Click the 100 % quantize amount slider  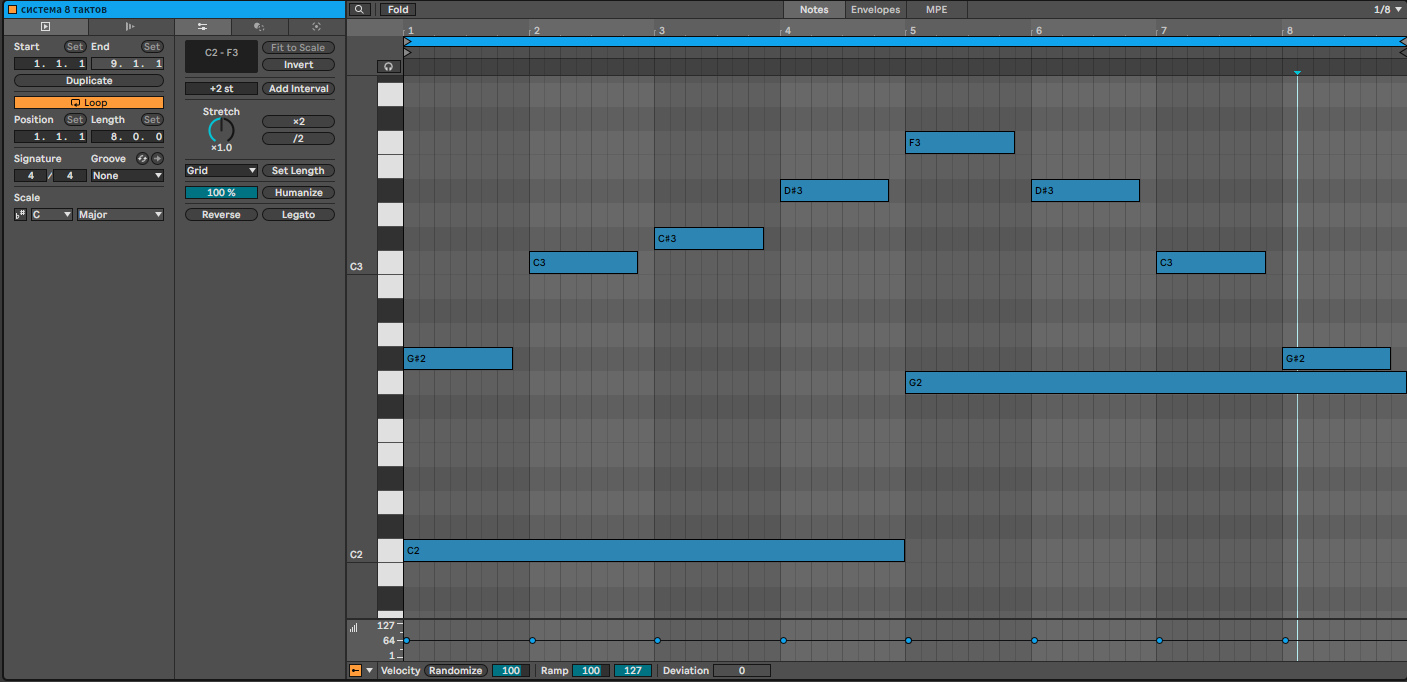(x=221, y=193)
